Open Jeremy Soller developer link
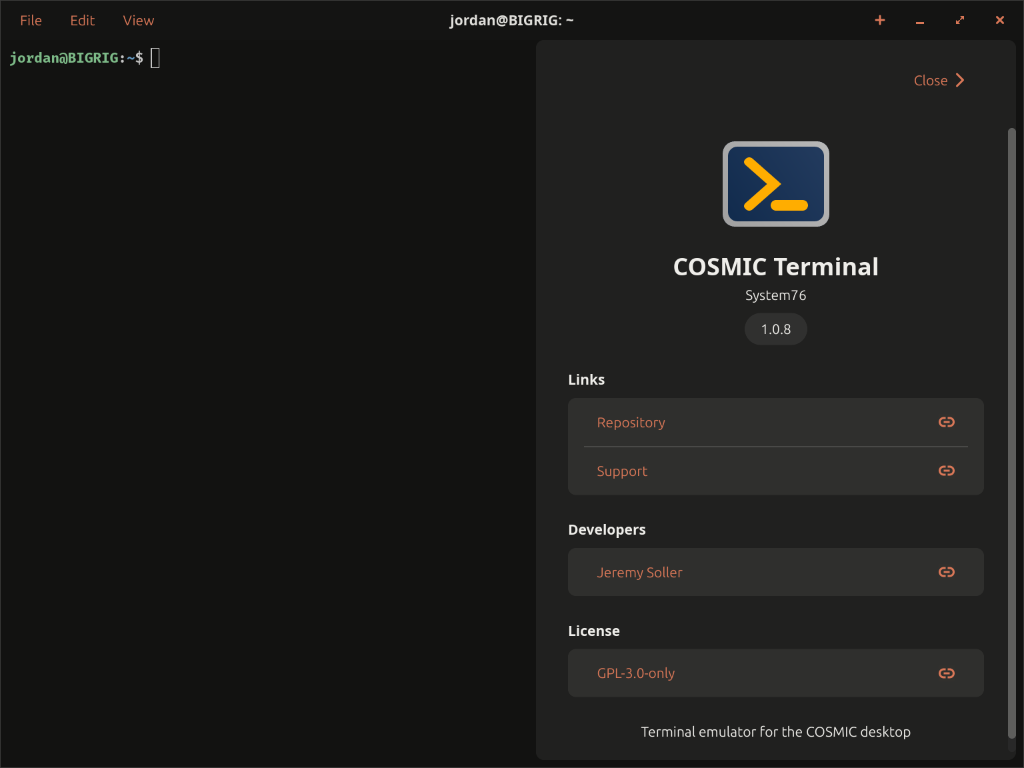The width and height of the screenshot is (1024, 768). [776, 572]
